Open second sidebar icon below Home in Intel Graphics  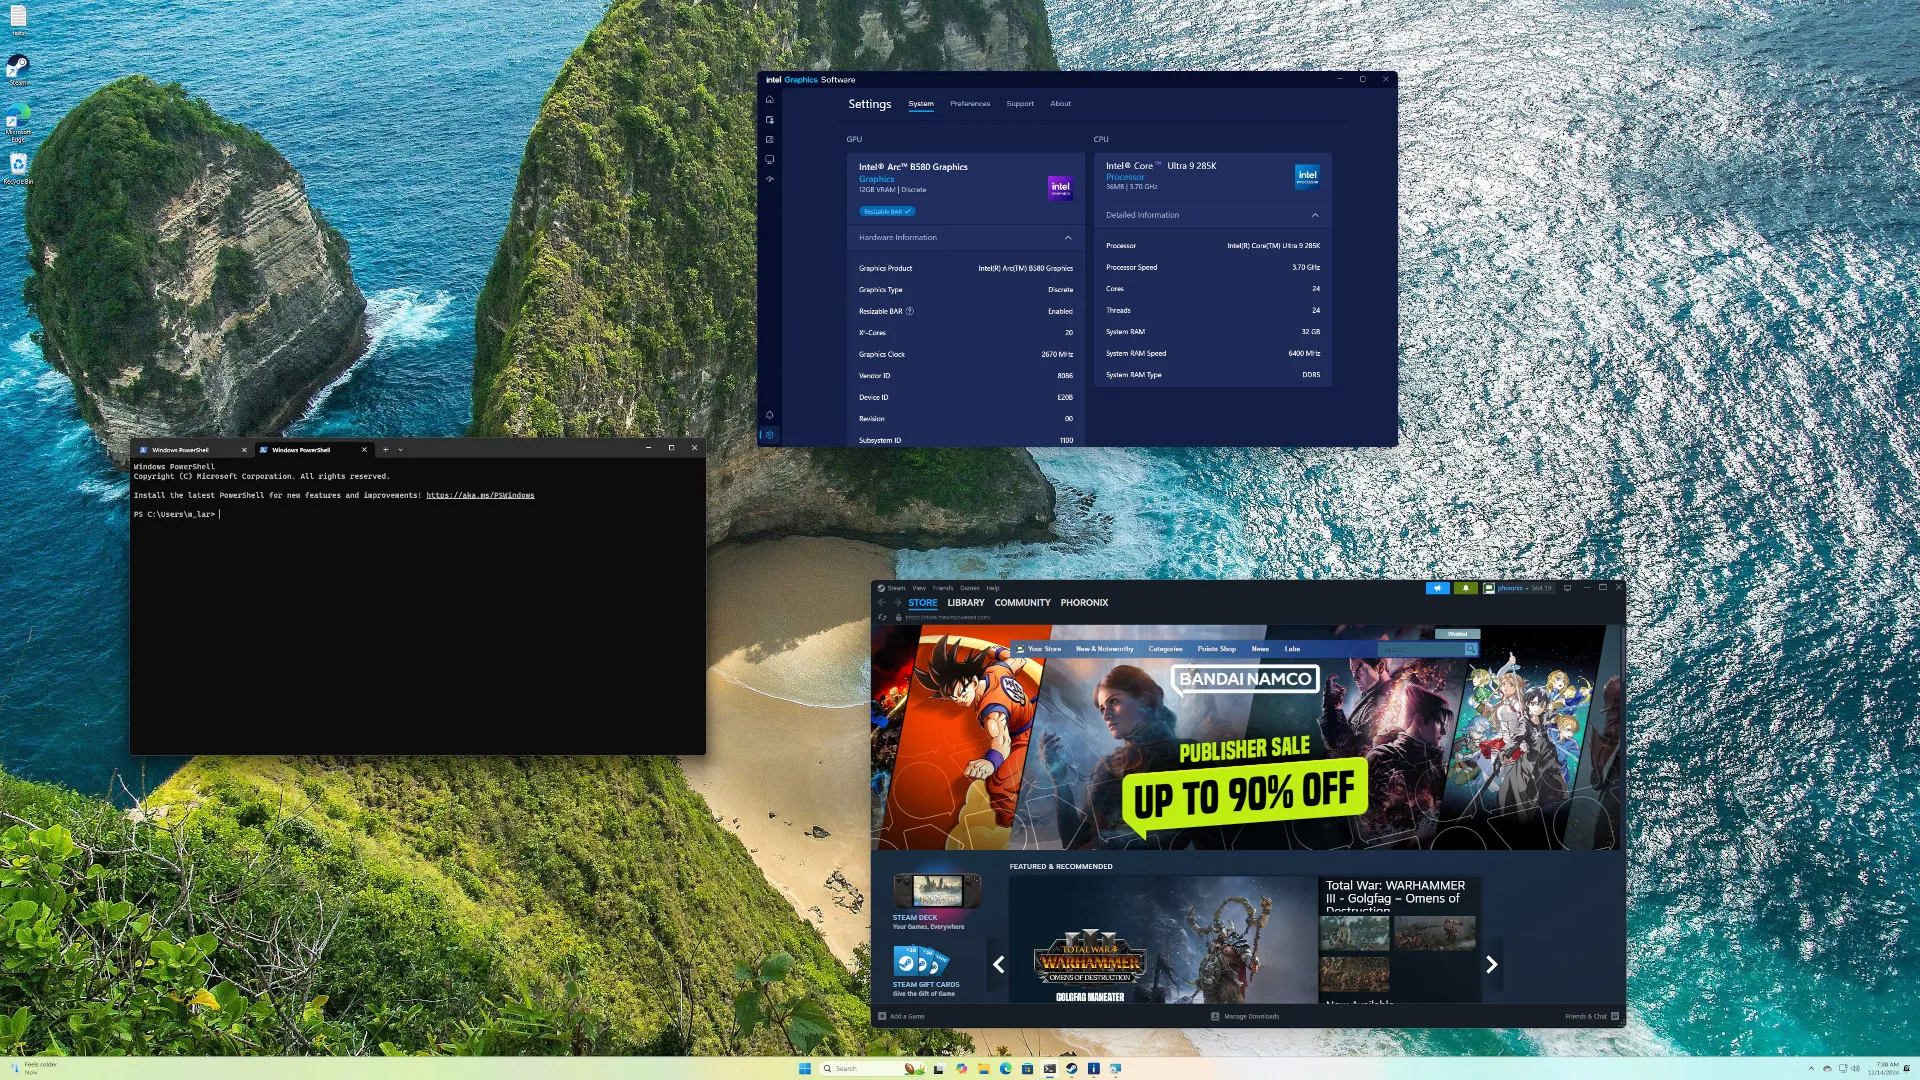[x=769, y=120]
